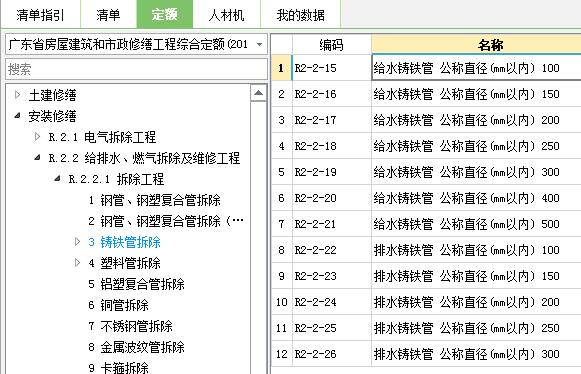This screenshot has height=374, width=581.
Task: Collapse R.2.2 给排水、燃气拆除及维修工程 node
Action: click(37, 158)
